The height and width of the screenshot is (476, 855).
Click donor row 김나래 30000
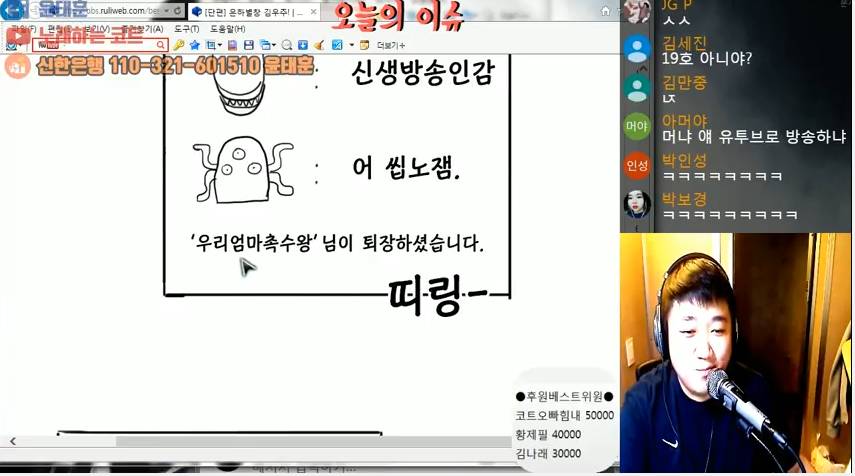[548, 454]
